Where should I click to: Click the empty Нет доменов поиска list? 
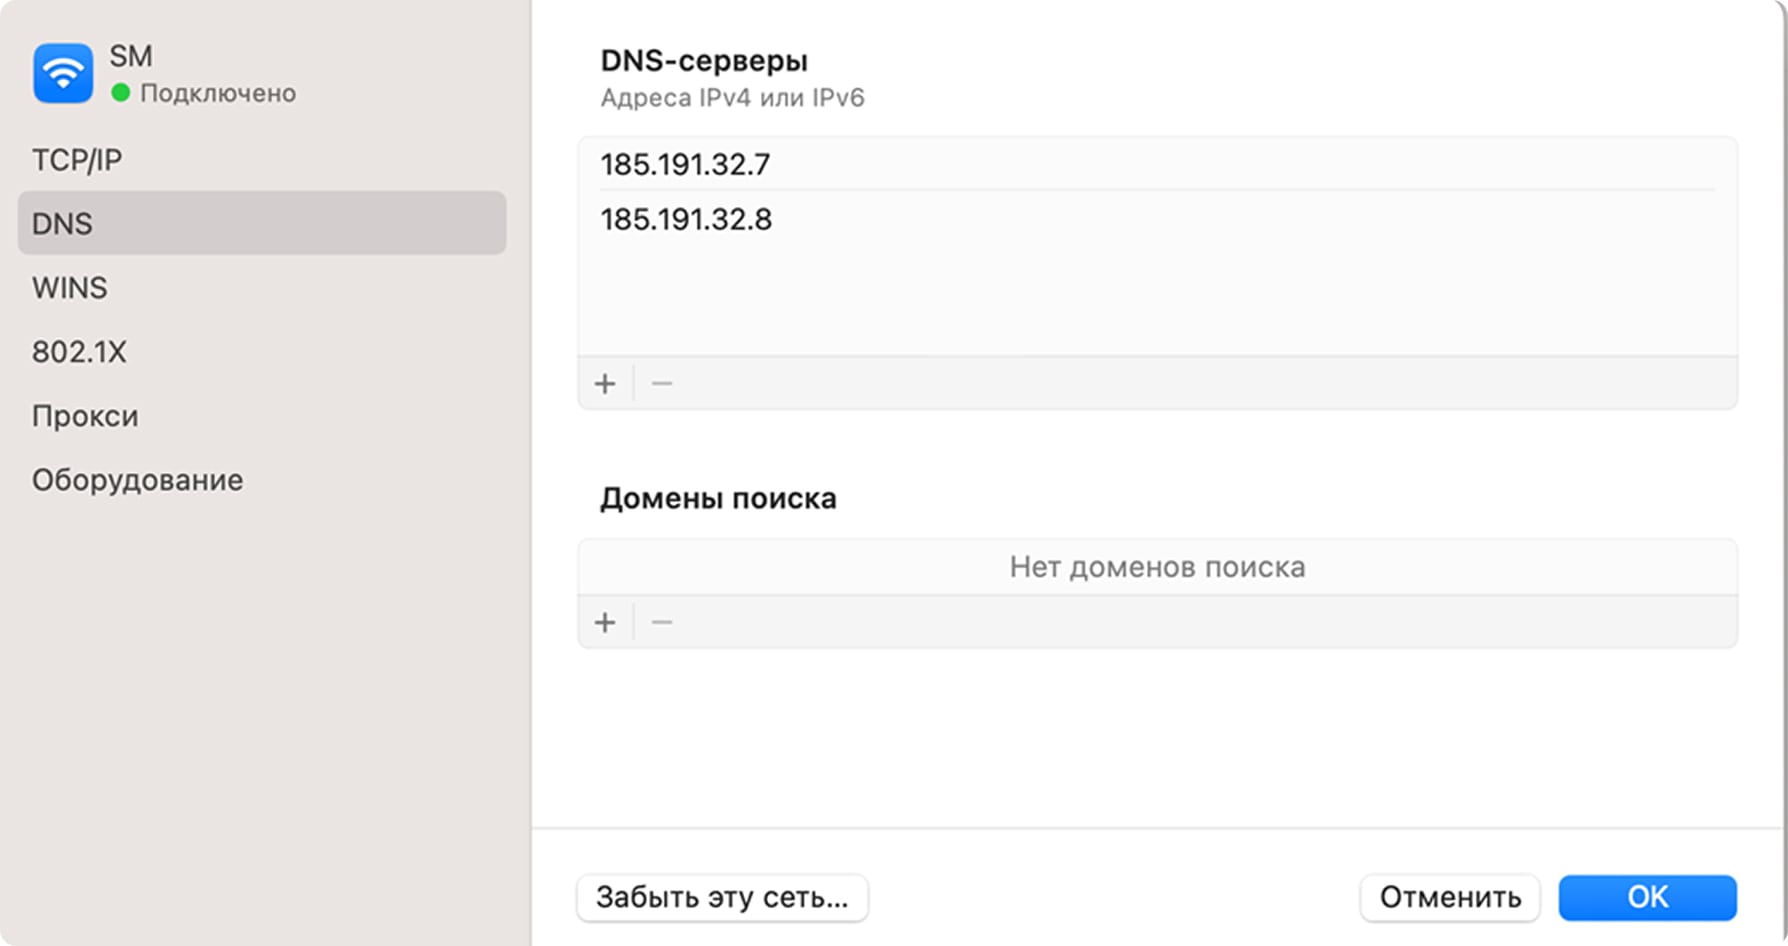click(1157, 567)
